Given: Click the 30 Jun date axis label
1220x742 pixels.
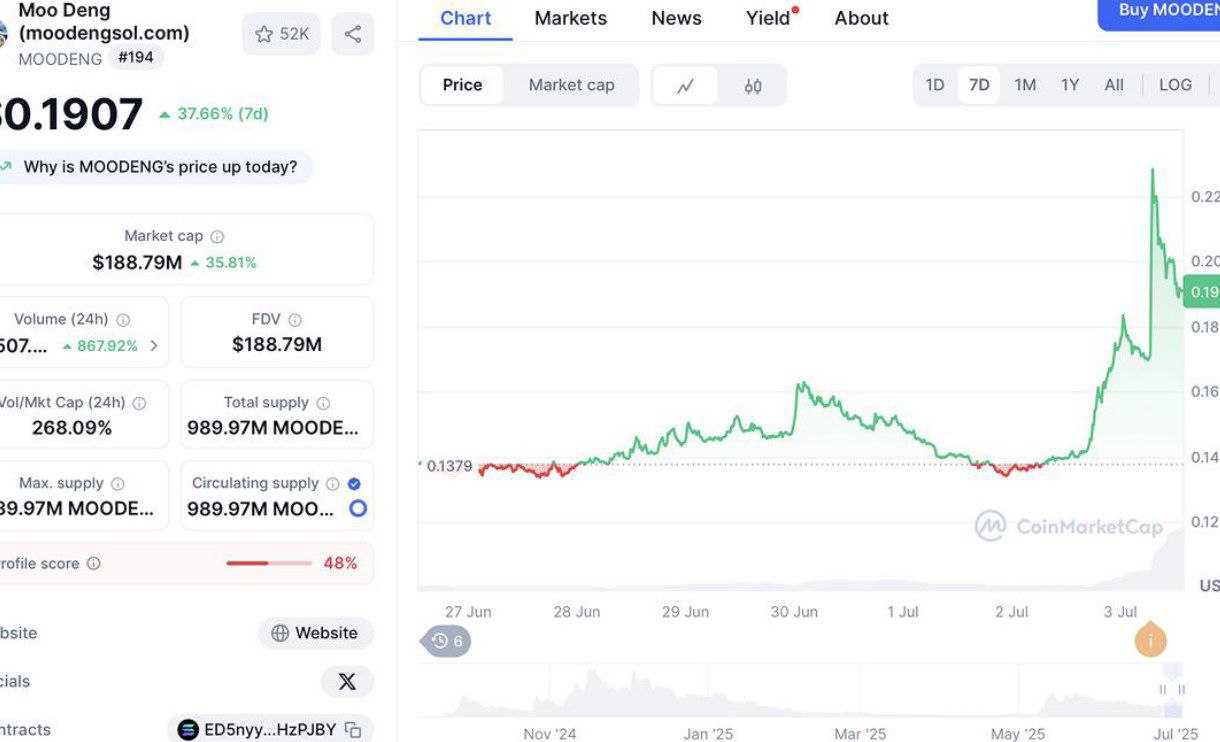Looking at the screenshot, I should point(794,612).
